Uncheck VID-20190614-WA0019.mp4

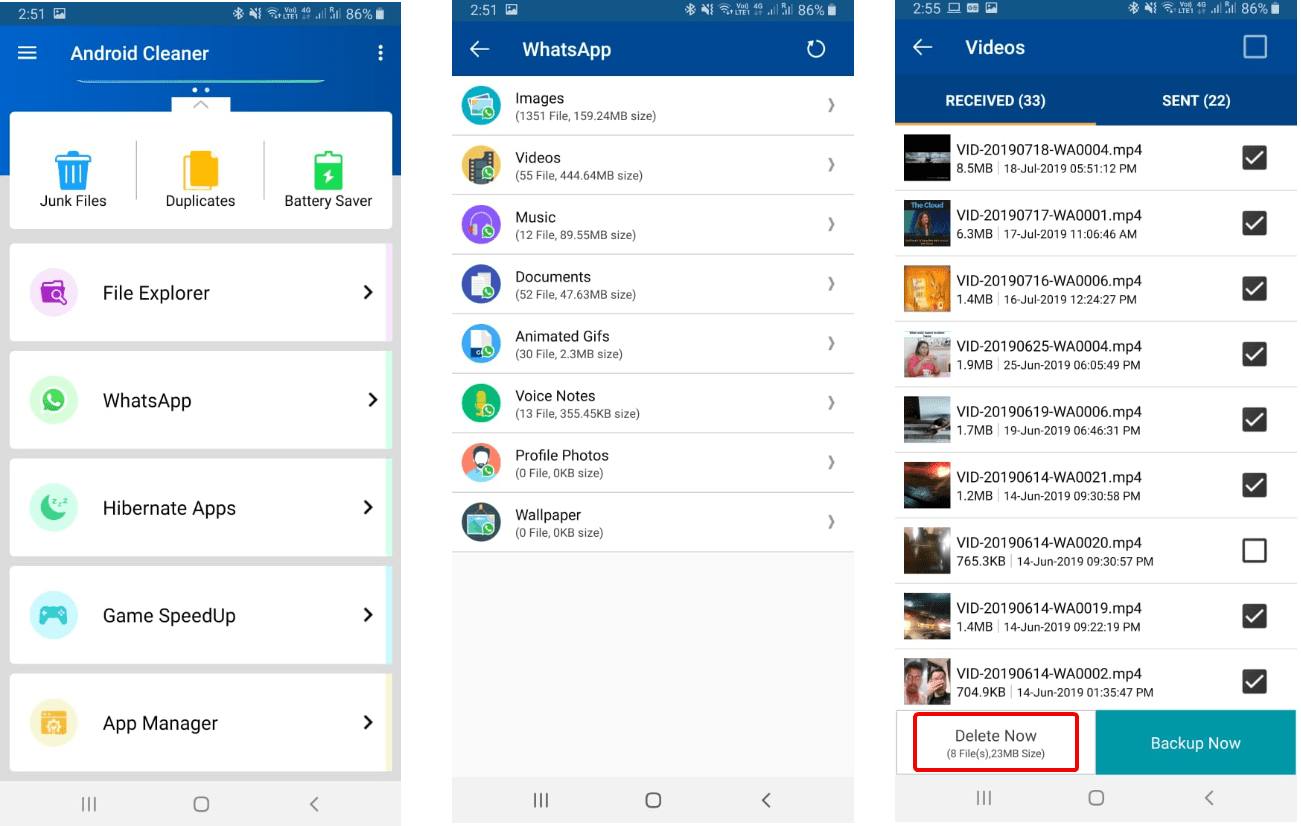[x=1254, y=616]
